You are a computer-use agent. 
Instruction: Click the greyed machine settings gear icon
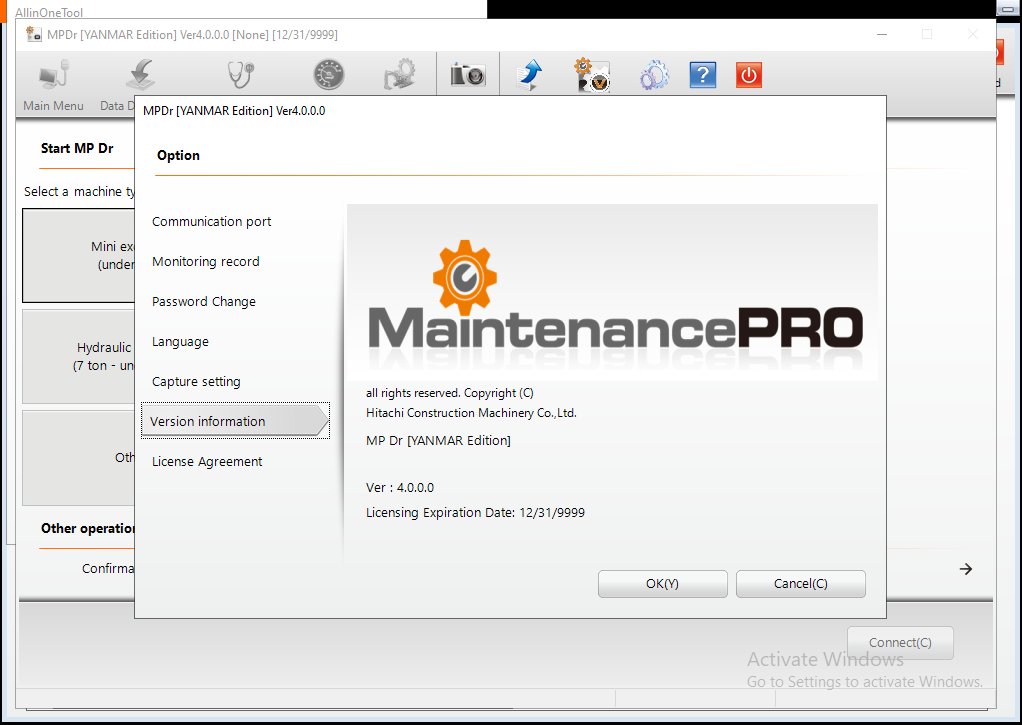(x=400, y=75)
